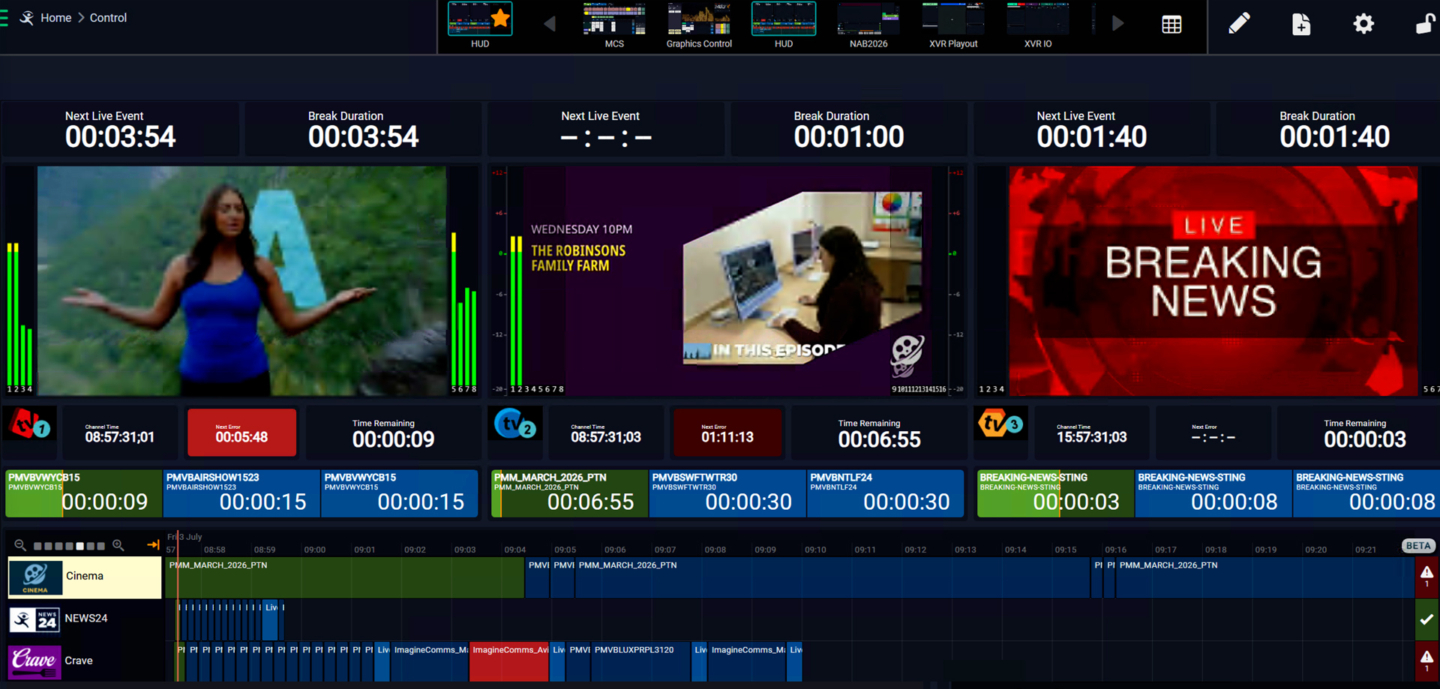Image resolution: width=1440 pixels, height=689 pixels.
Task: Click TV3 Channel Time 15:57:31;03
Action: tap(1092, 433)
